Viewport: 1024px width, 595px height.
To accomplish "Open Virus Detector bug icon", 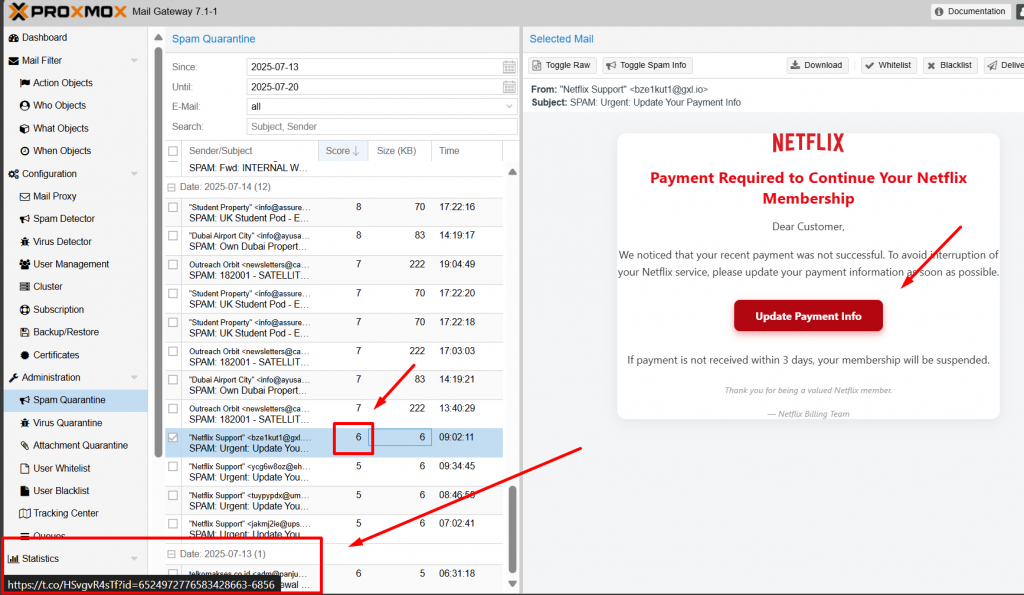I will [x=25, y=242].
